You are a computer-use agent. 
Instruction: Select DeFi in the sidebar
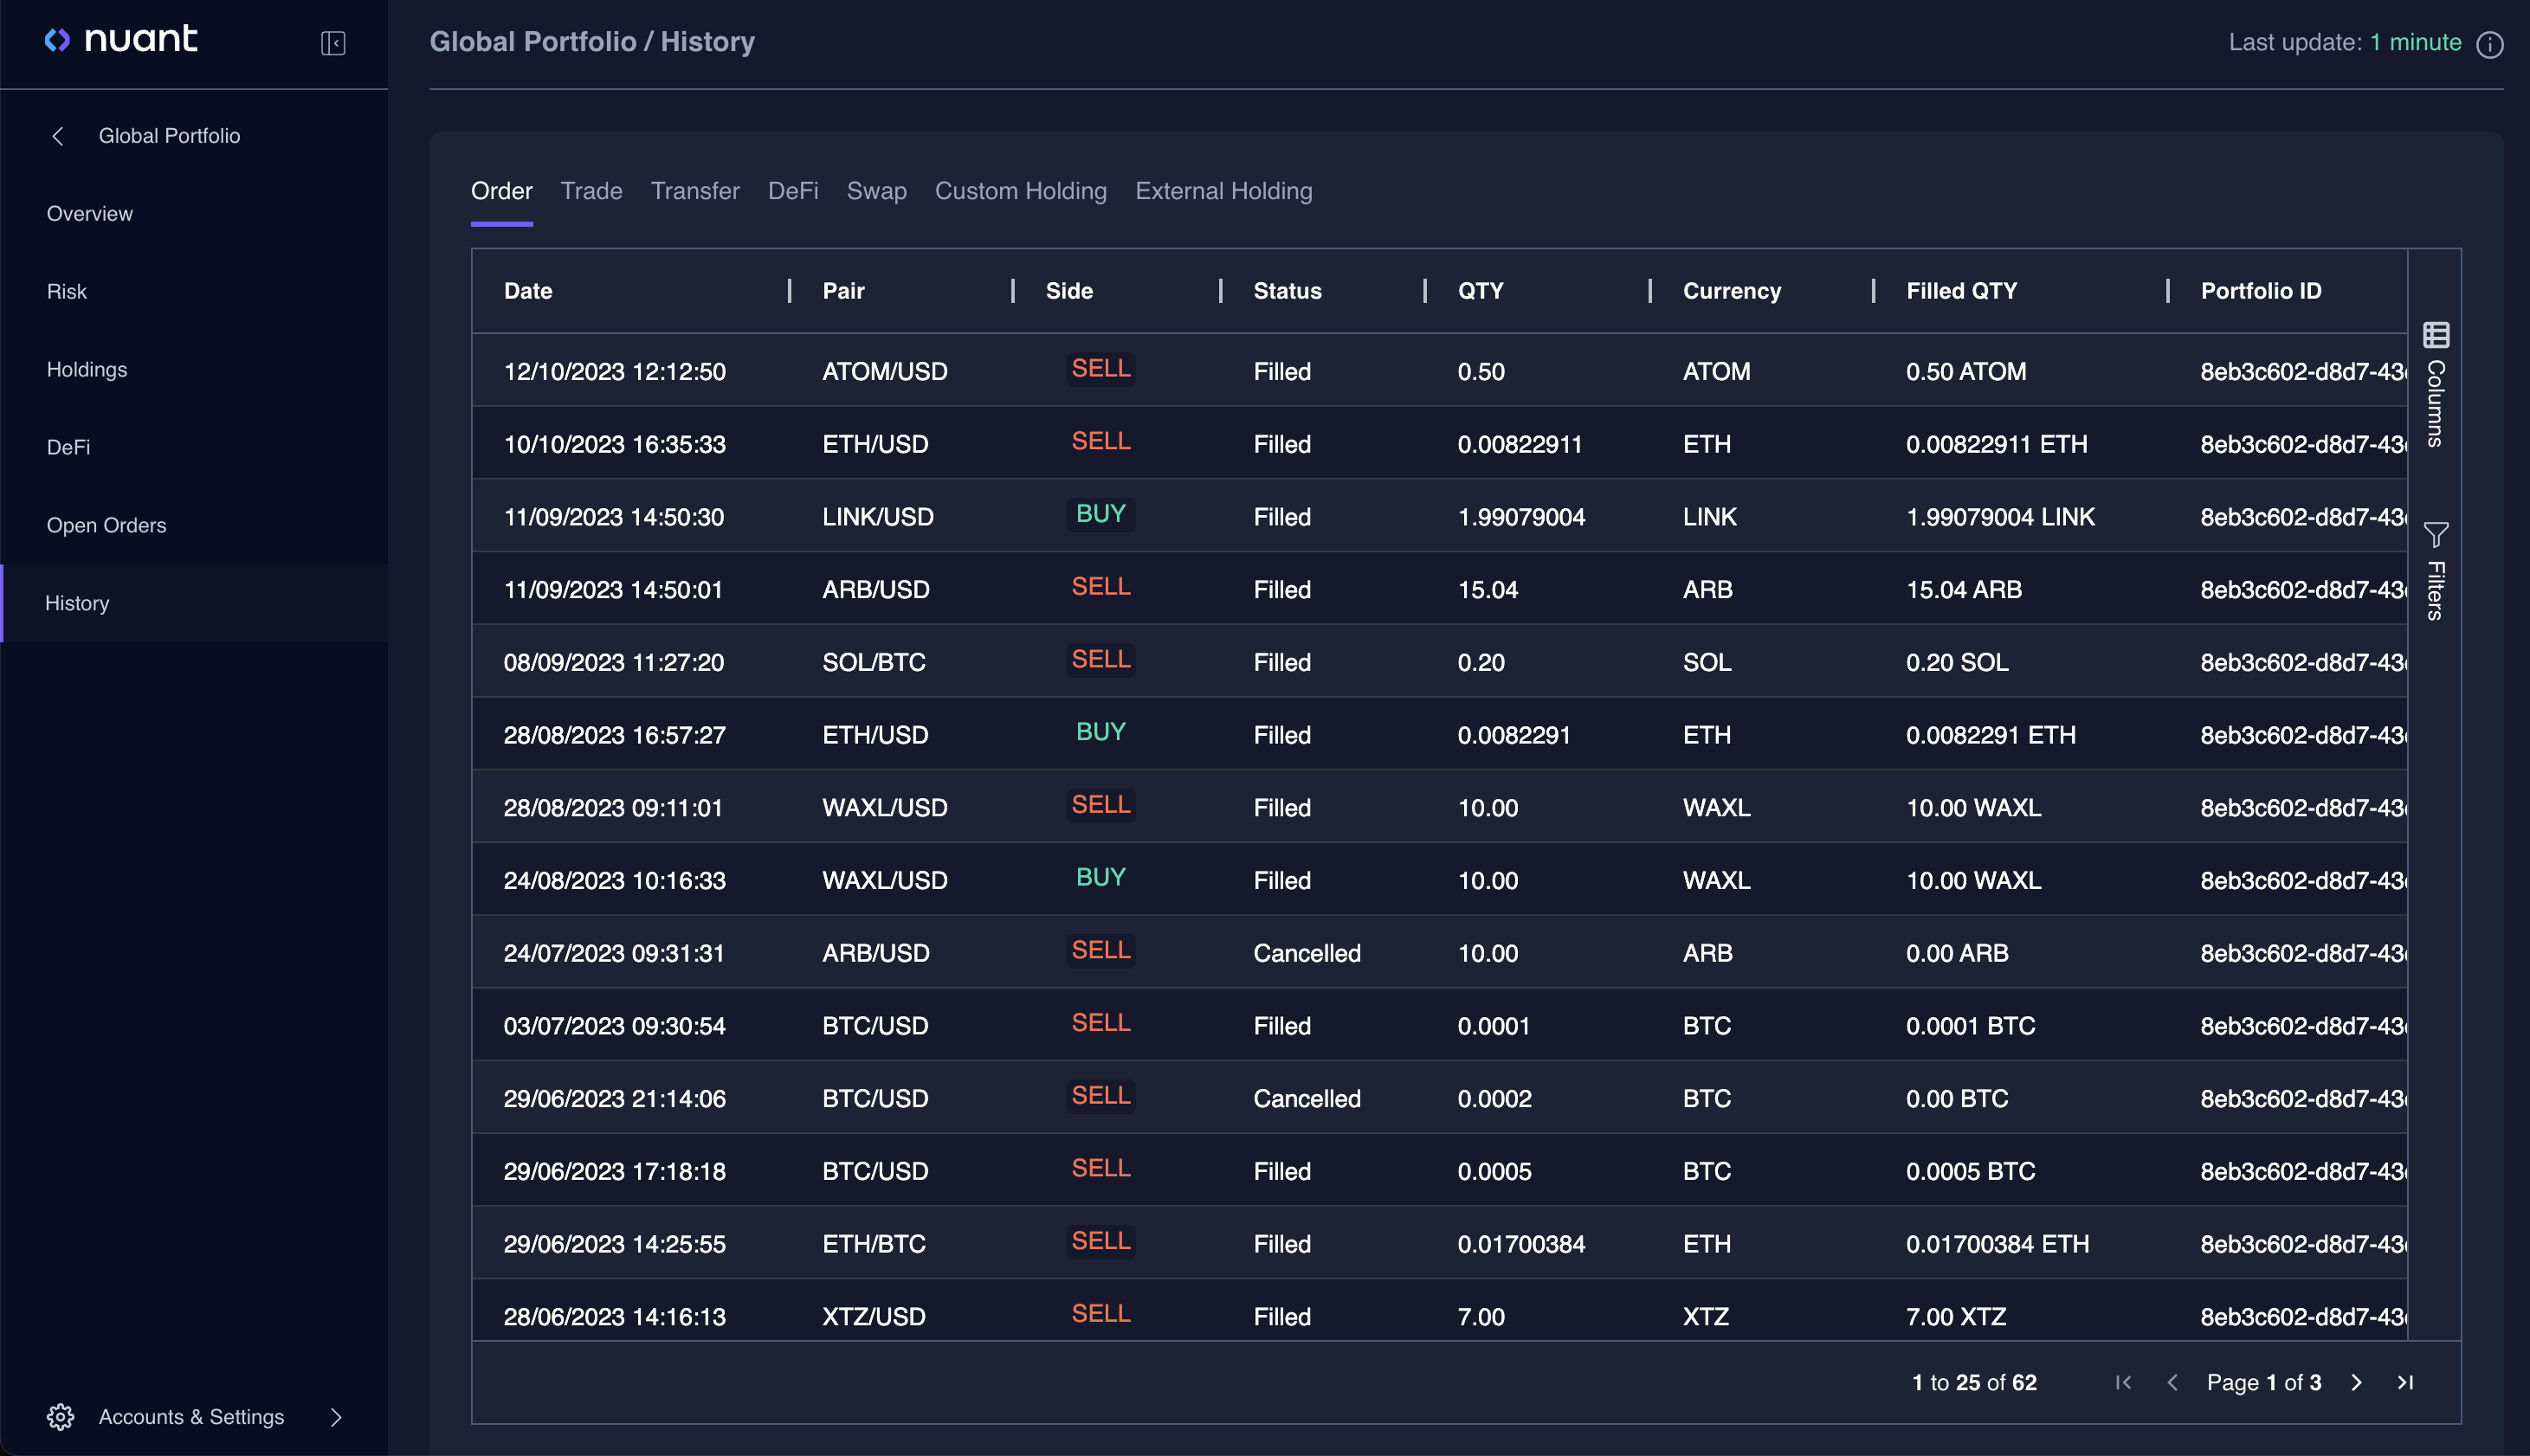[x=68, y=447]
